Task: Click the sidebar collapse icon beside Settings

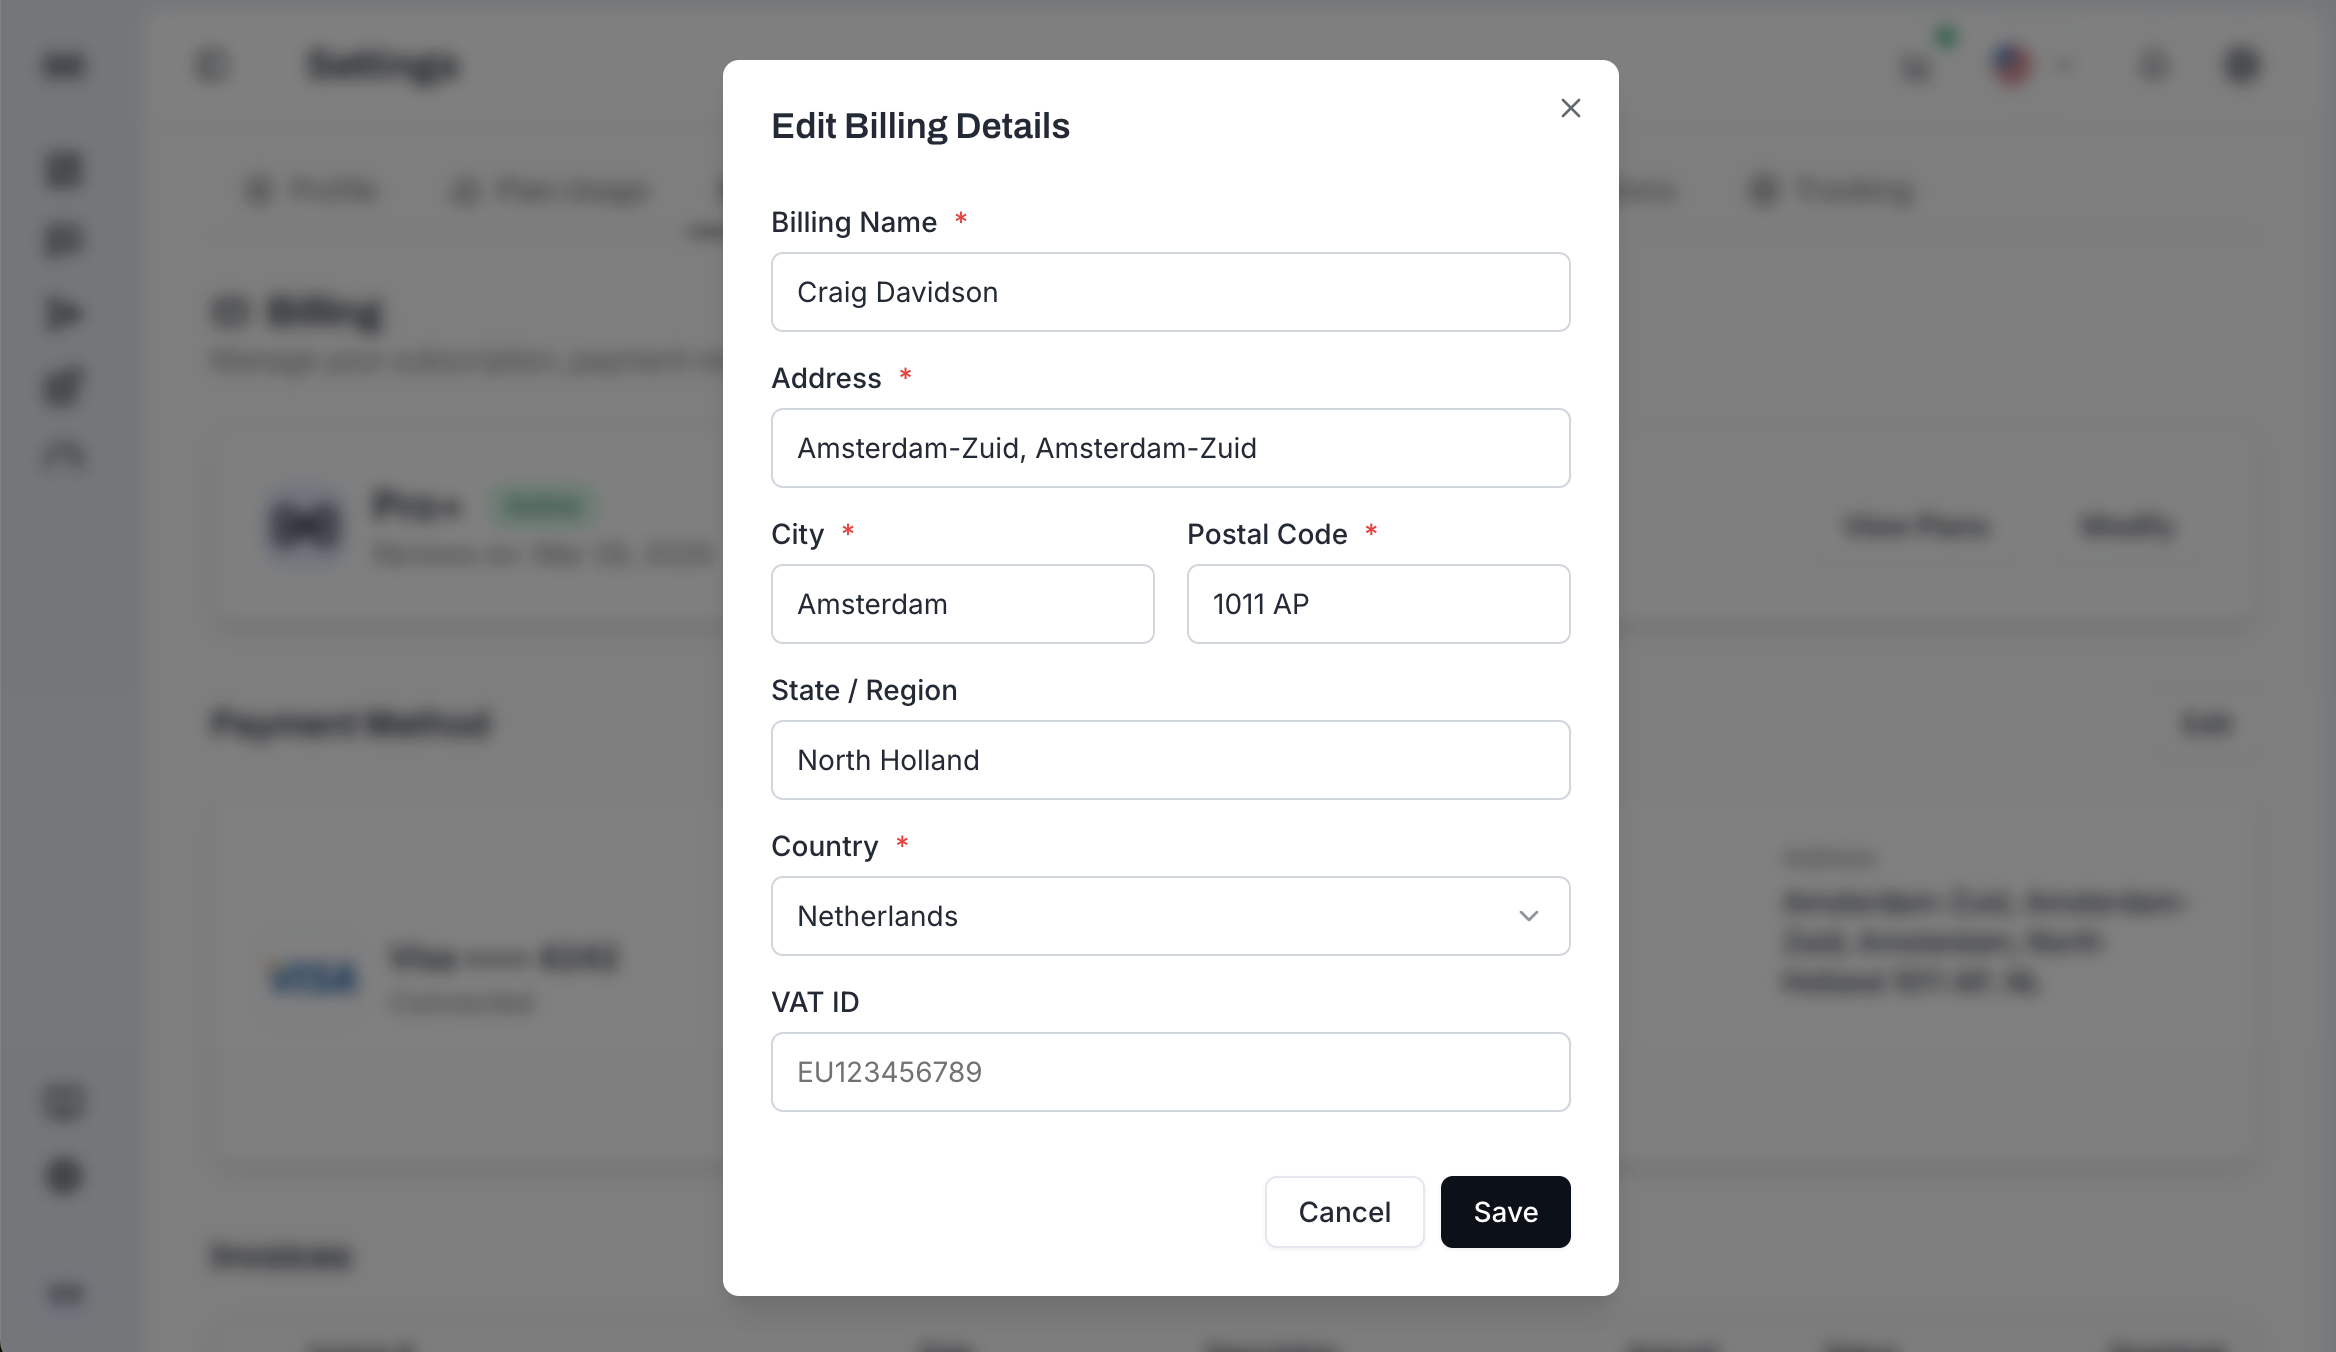Action: coord(212,64)
